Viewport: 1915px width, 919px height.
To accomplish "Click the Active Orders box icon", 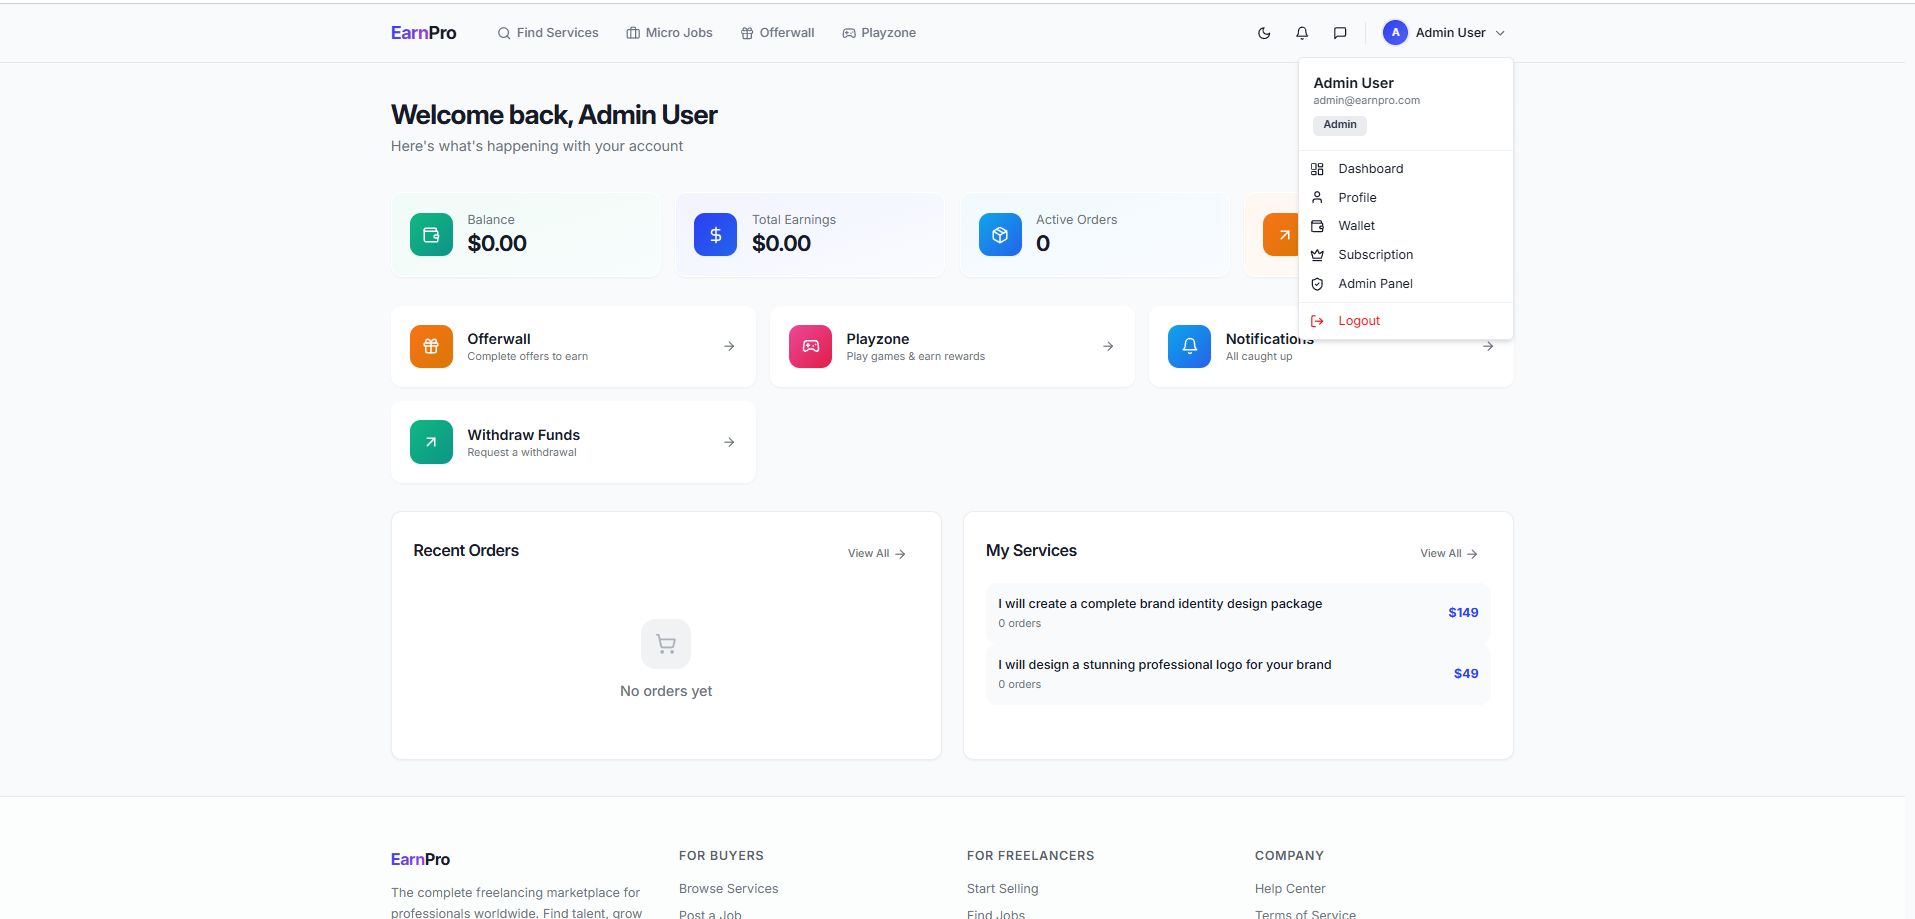I will (x=1000, y=235).
